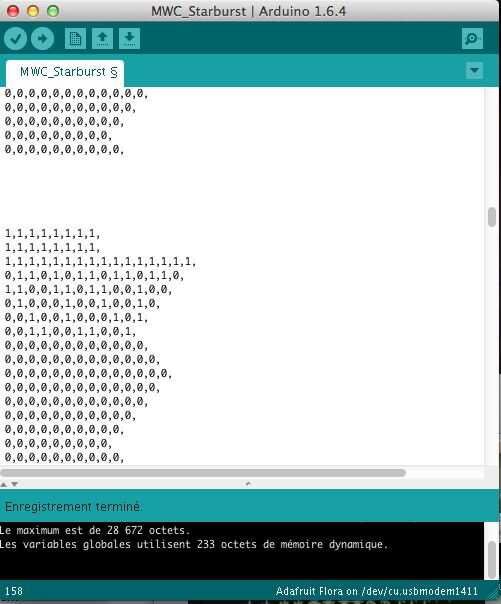Click the yellow minimize window button
The image size is (501, 604).
(33, 11)
